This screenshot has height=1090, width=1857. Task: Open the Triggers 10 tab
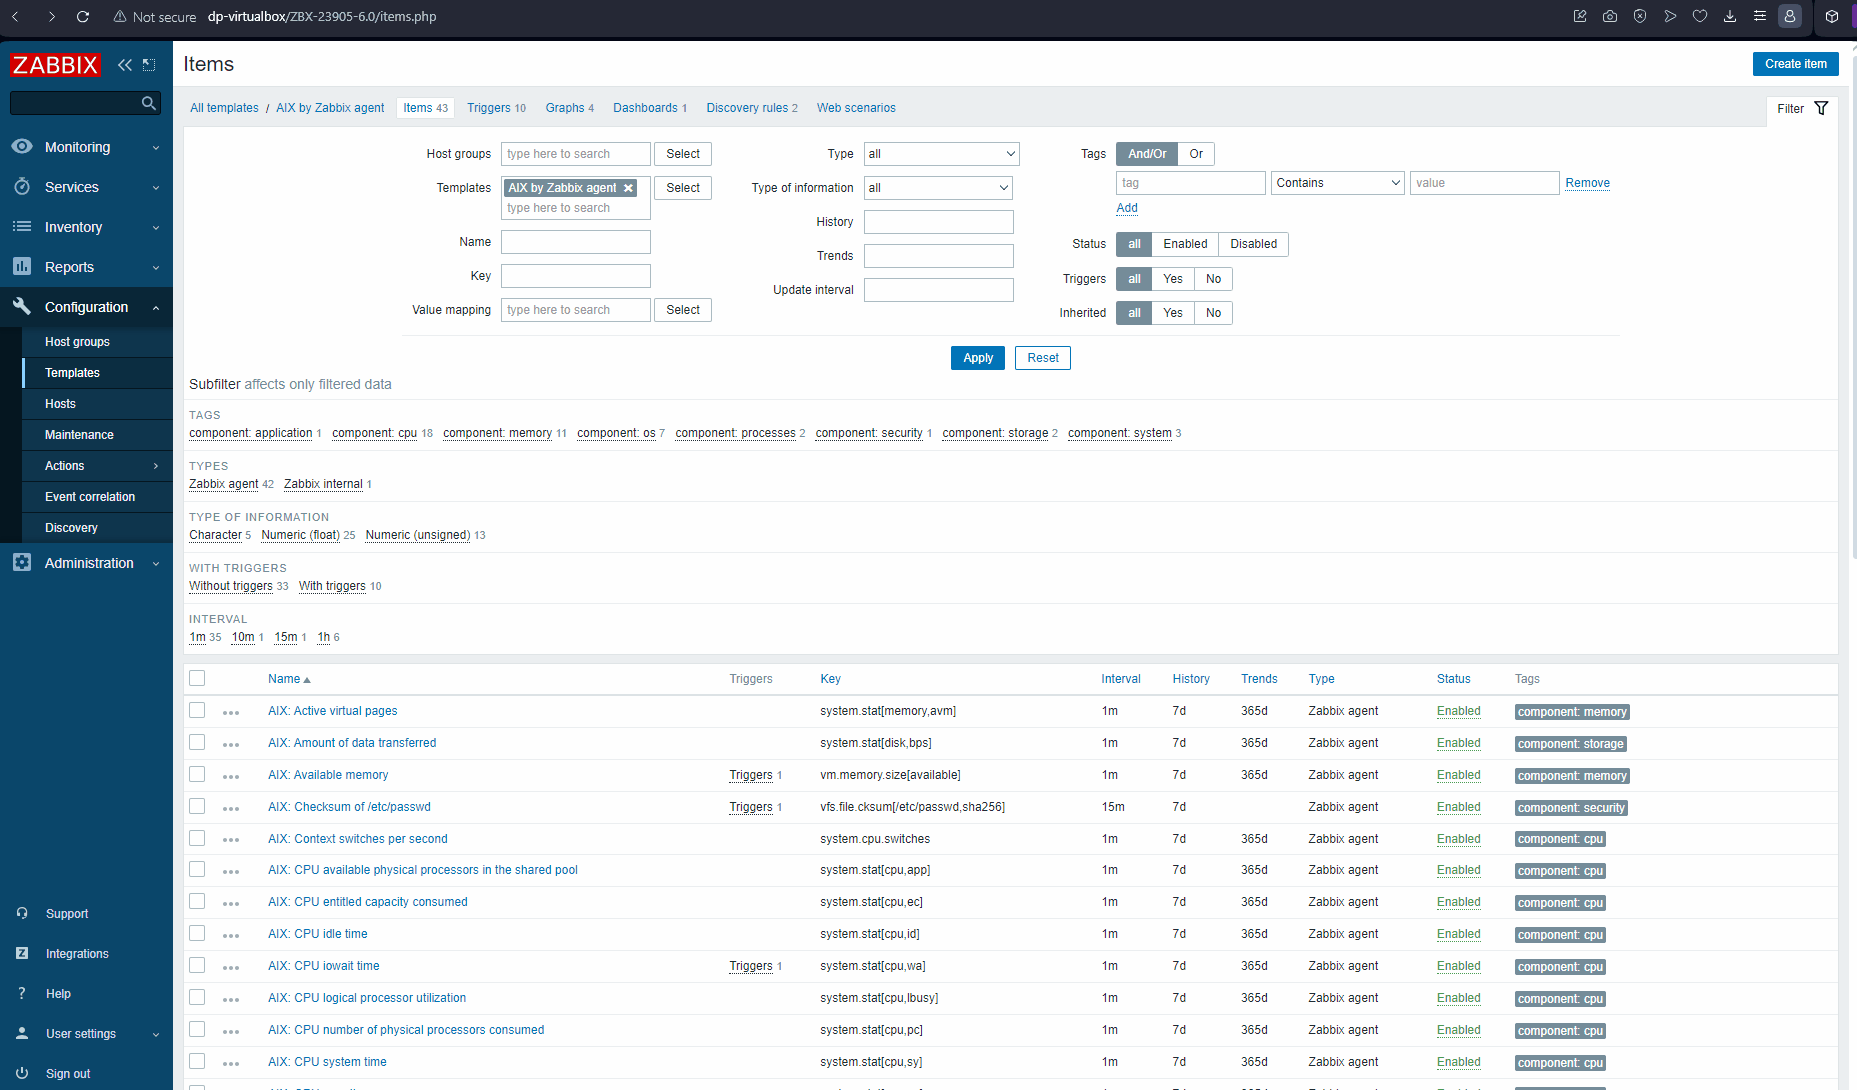pos(496,108)
